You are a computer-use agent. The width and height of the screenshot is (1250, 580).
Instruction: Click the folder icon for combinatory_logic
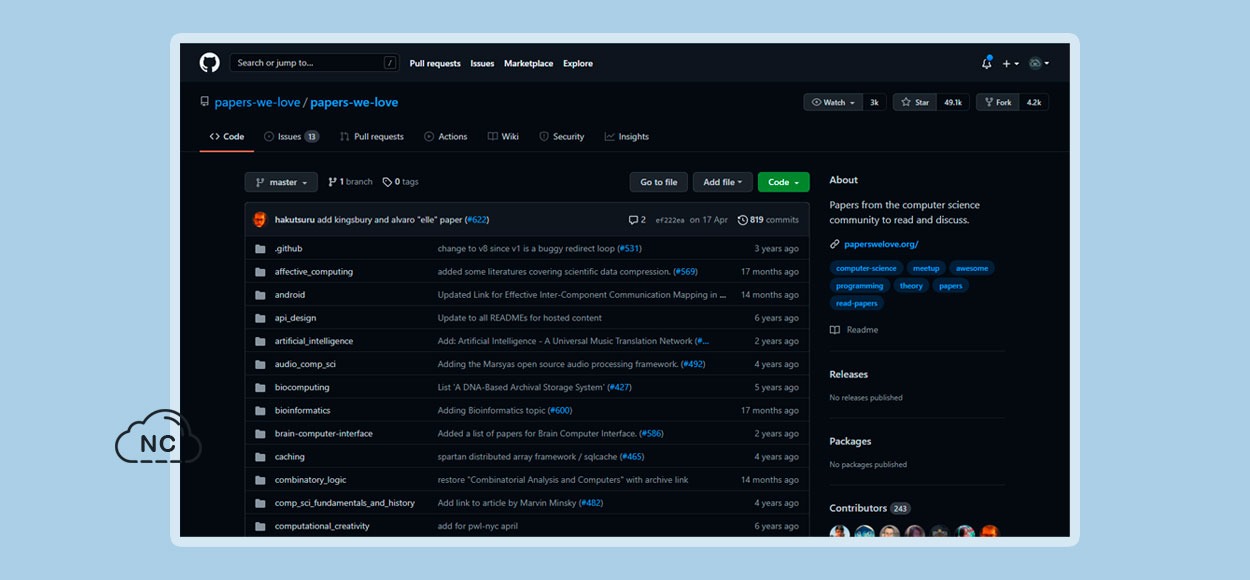(260, 480)
